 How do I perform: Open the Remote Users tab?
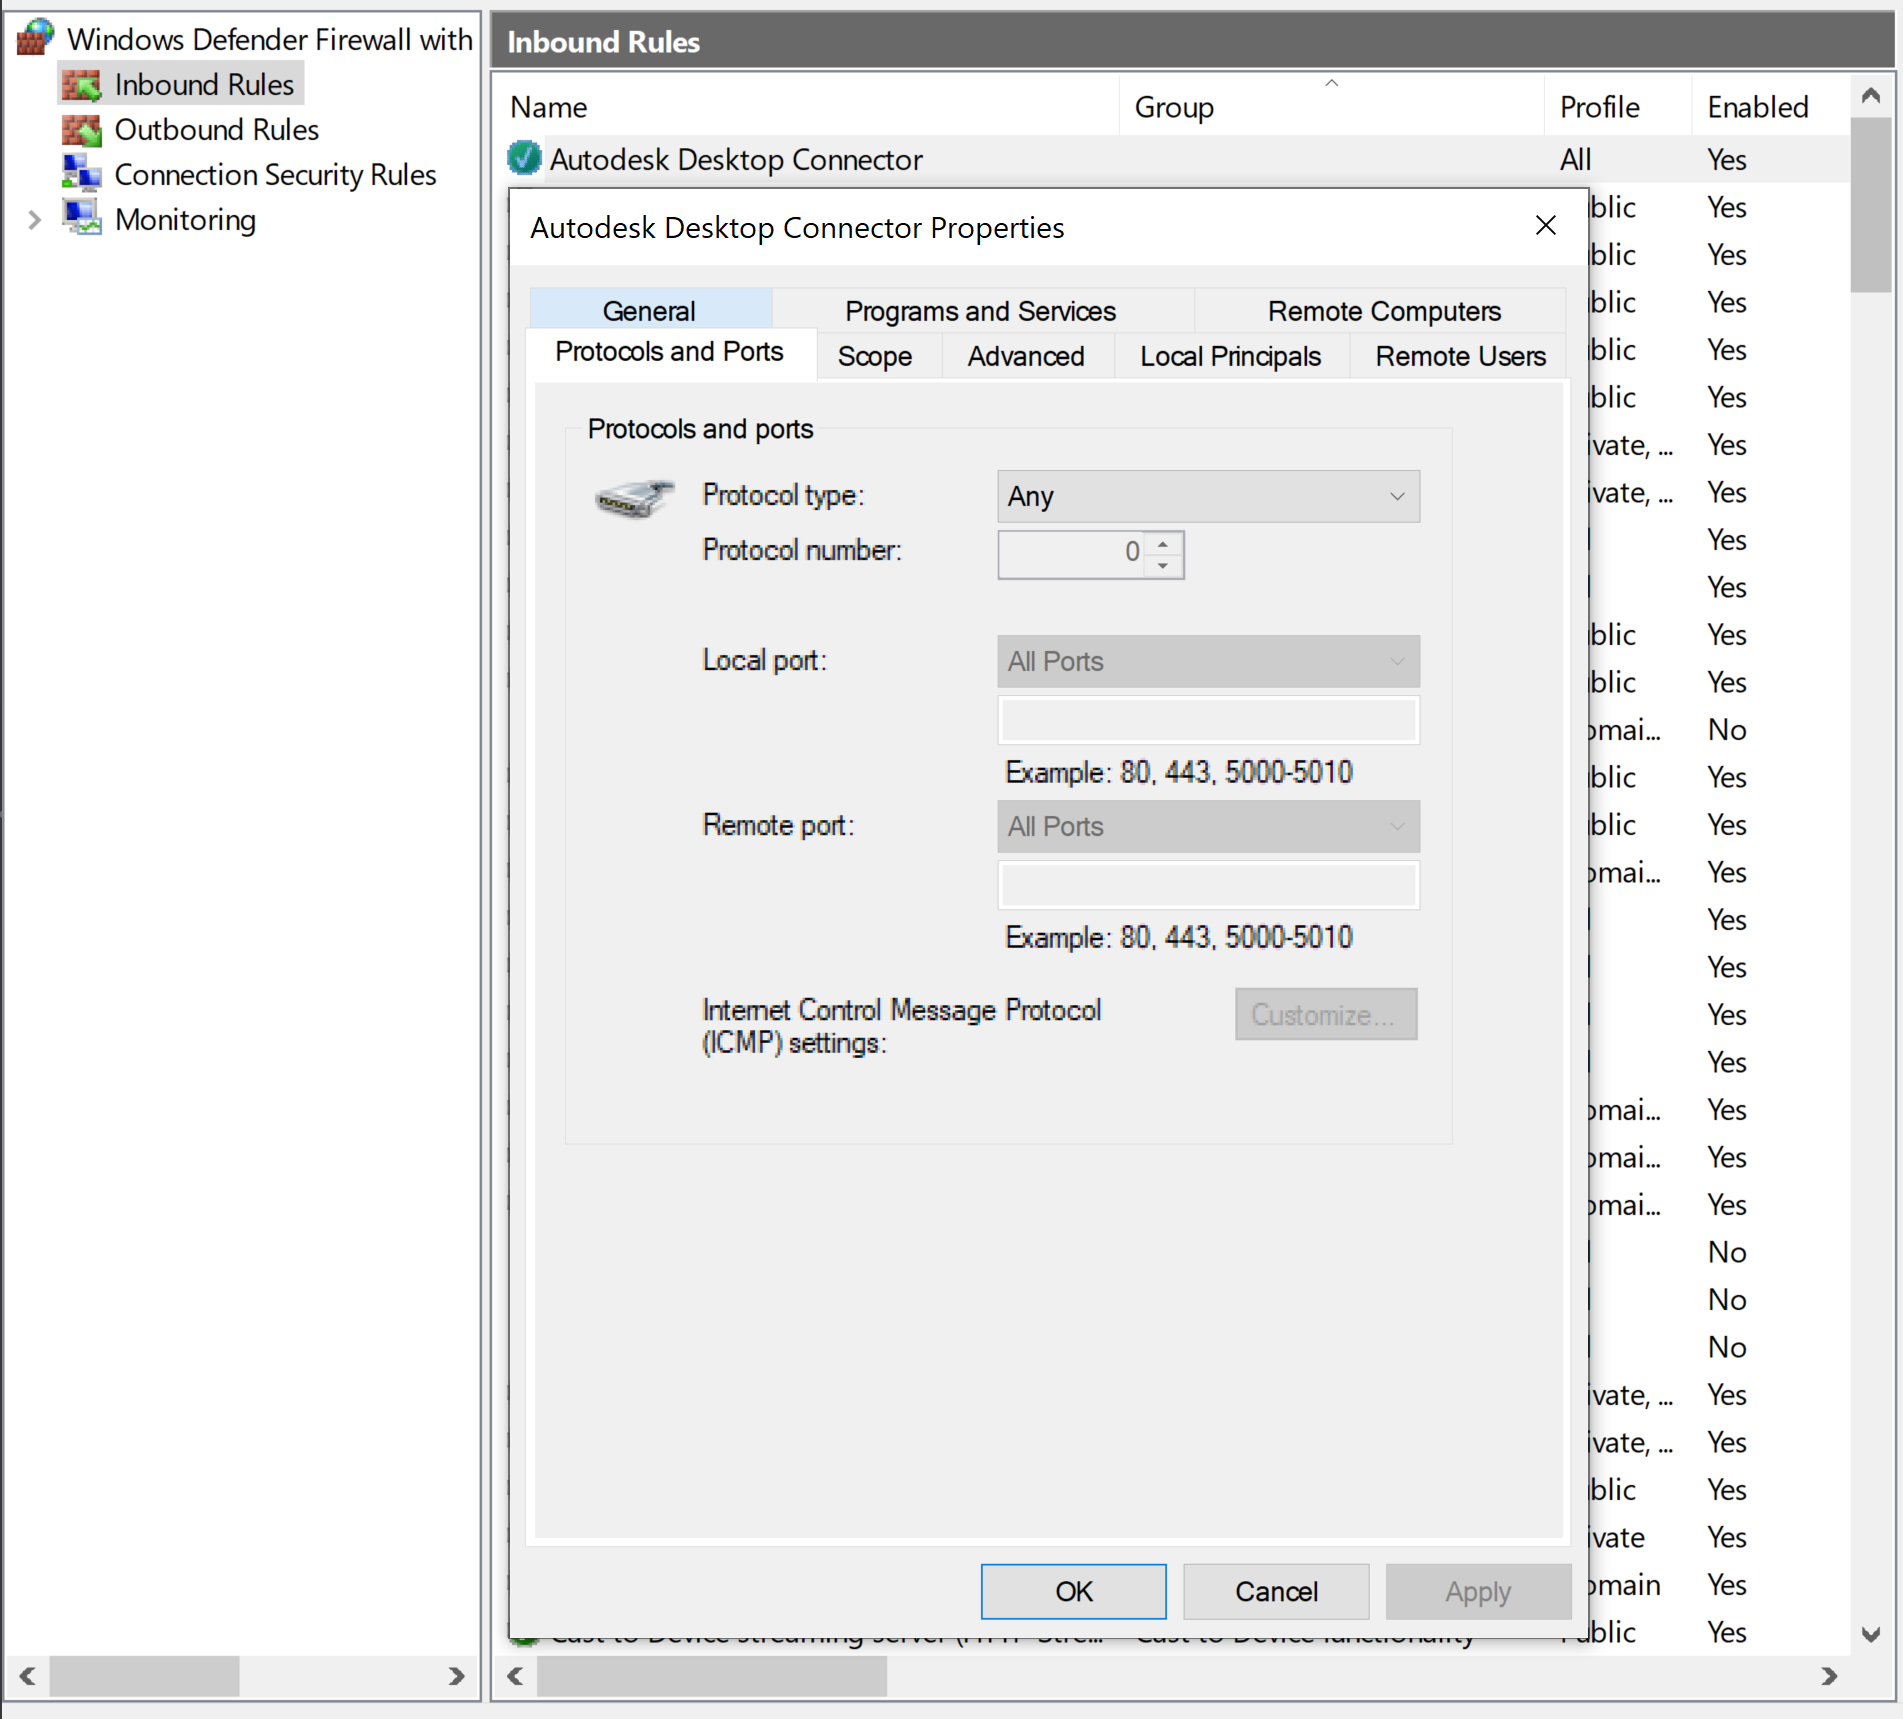tap(1460, 356)
